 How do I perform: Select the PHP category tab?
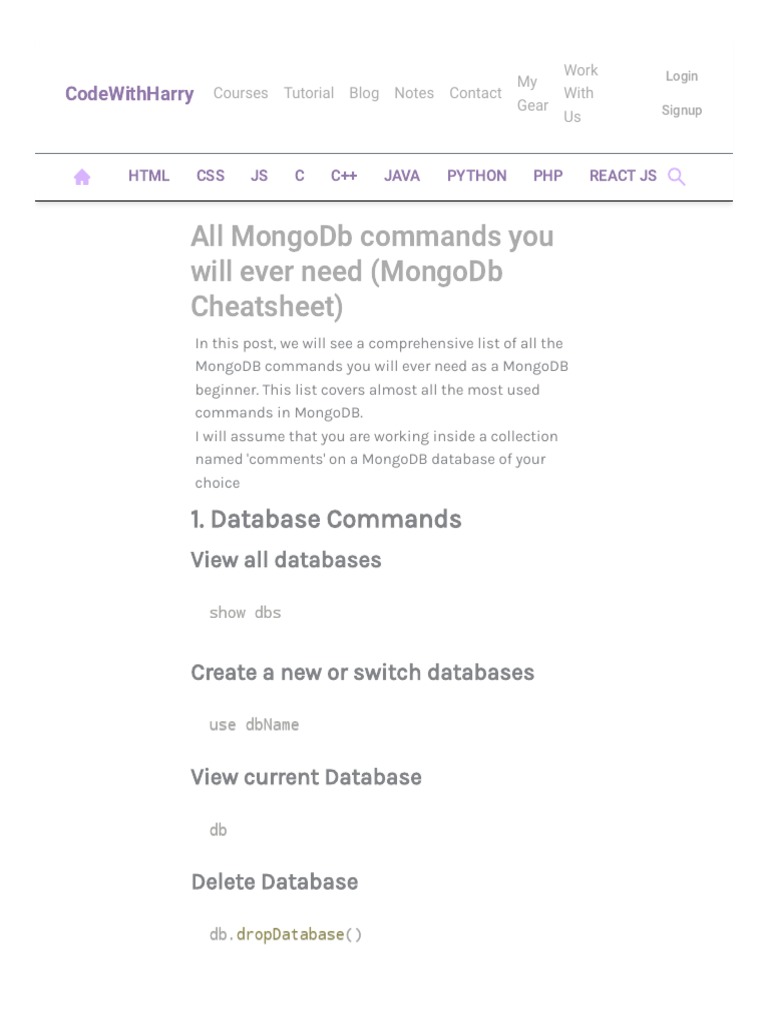pyautogui.click(x=548, y=176)
